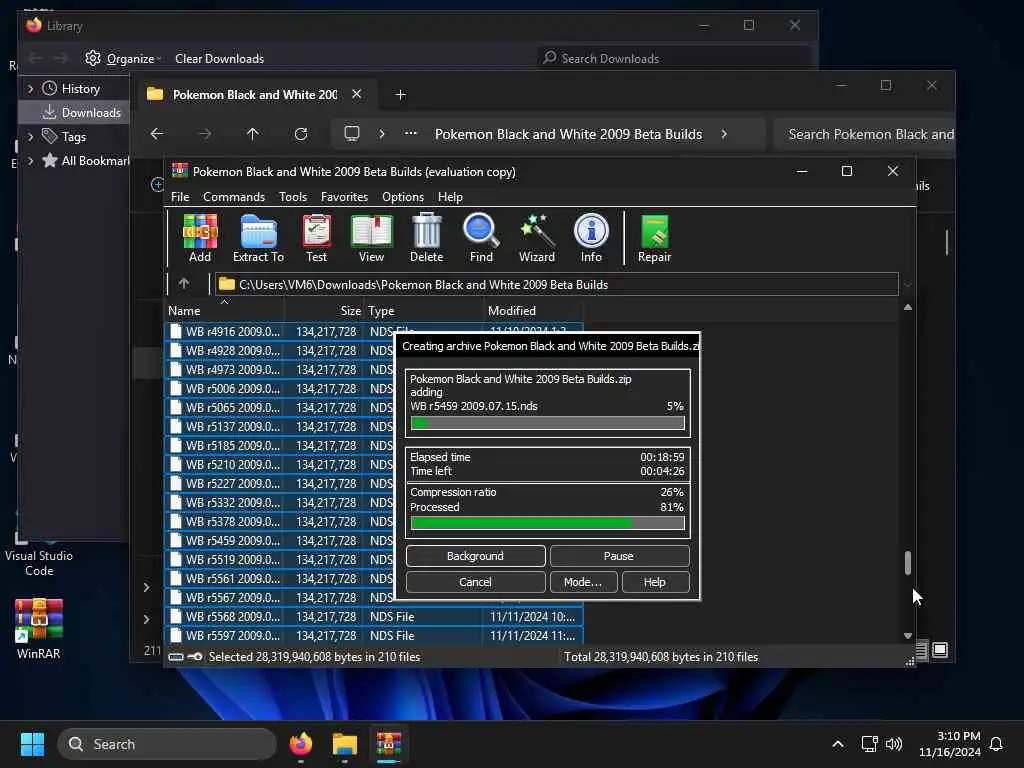Go back in File Explorer
The height and width of the screenshot is (768, 1024).
tap(157, 134)
